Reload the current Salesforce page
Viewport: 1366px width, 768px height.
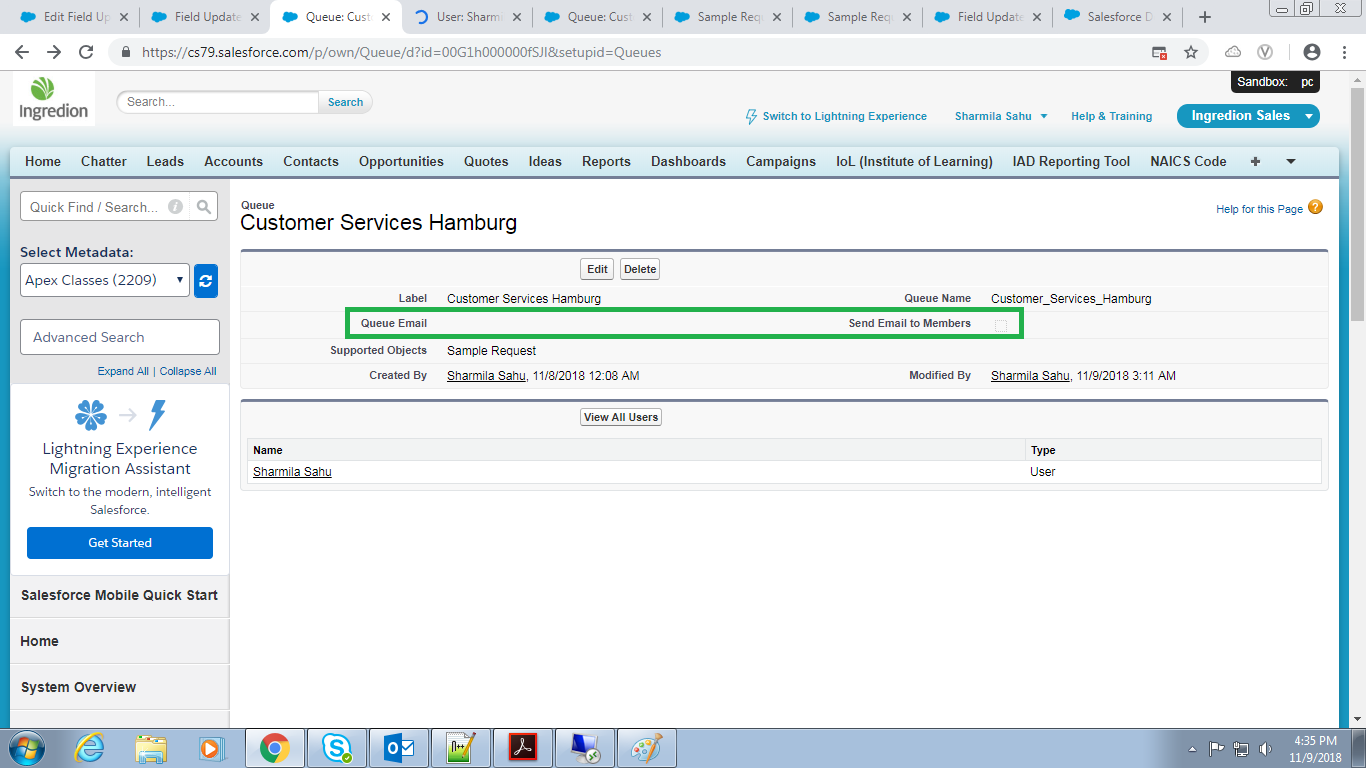pyautogui.click(x=86, y=52)
